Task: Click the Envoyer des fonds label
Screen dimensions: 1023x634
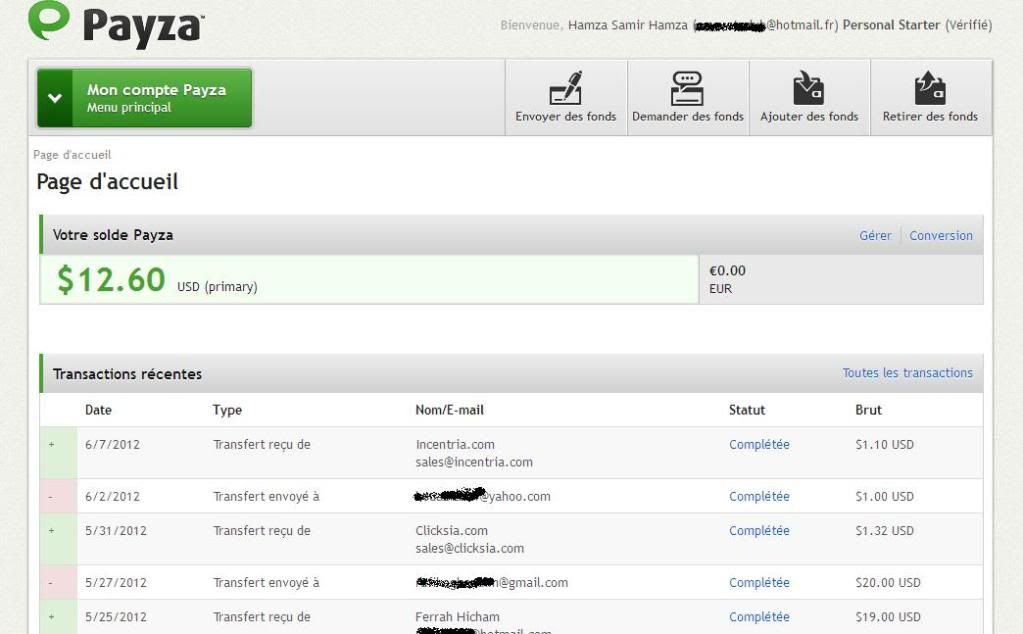Action: [x=566, y=117]
